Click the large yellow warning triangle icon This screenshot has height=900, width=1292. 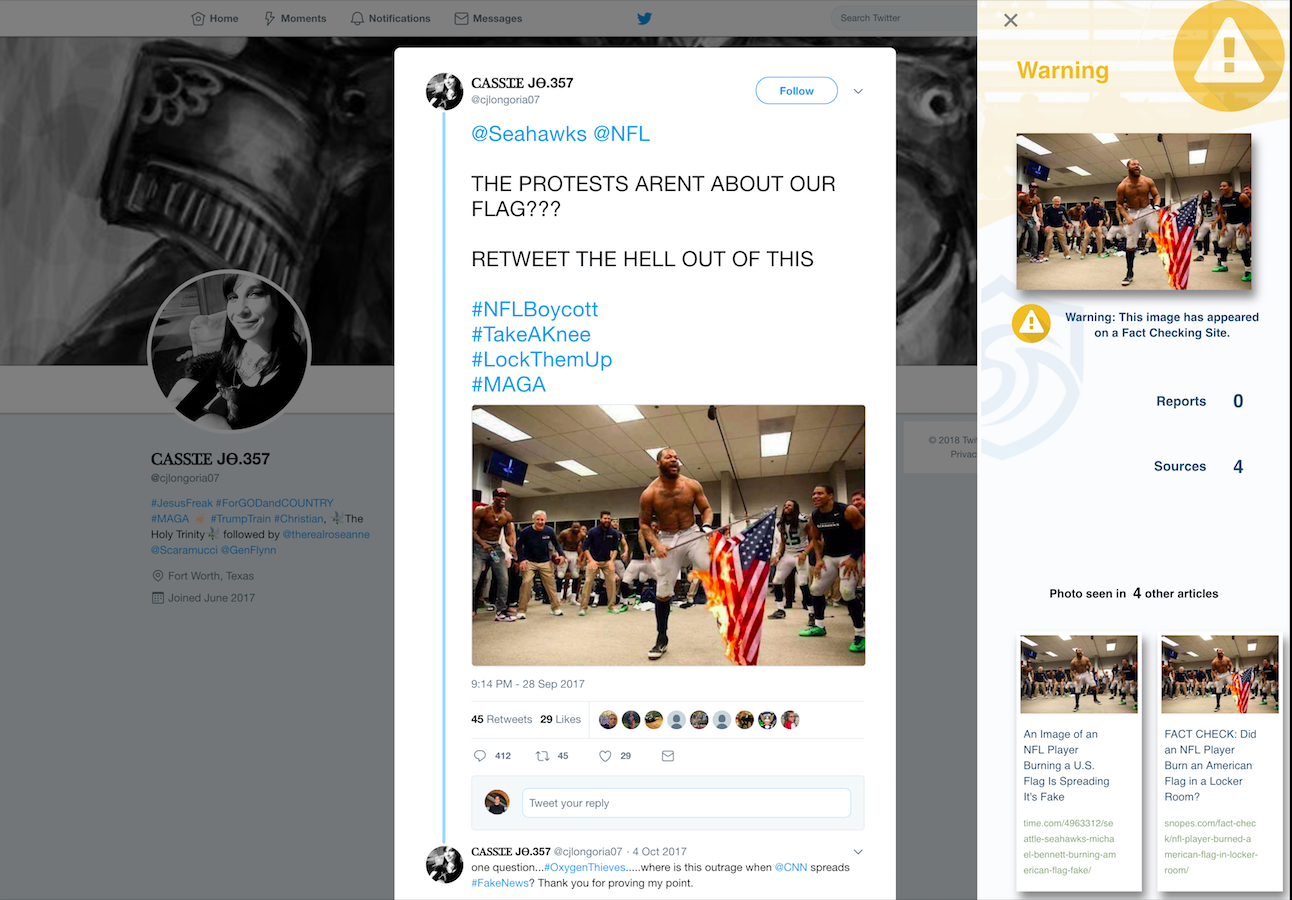click(1228, 54)
